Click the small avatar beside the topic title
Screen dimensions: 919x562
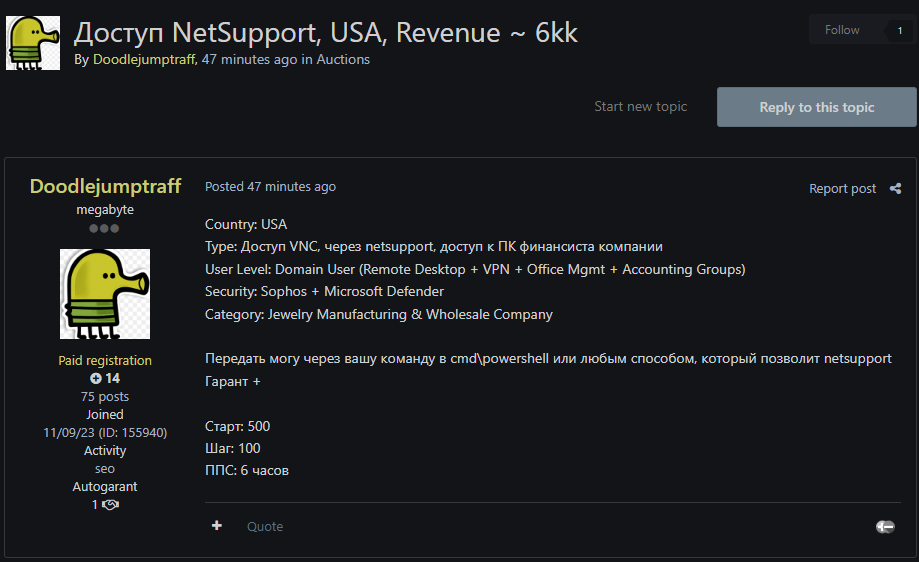point(32,43)
